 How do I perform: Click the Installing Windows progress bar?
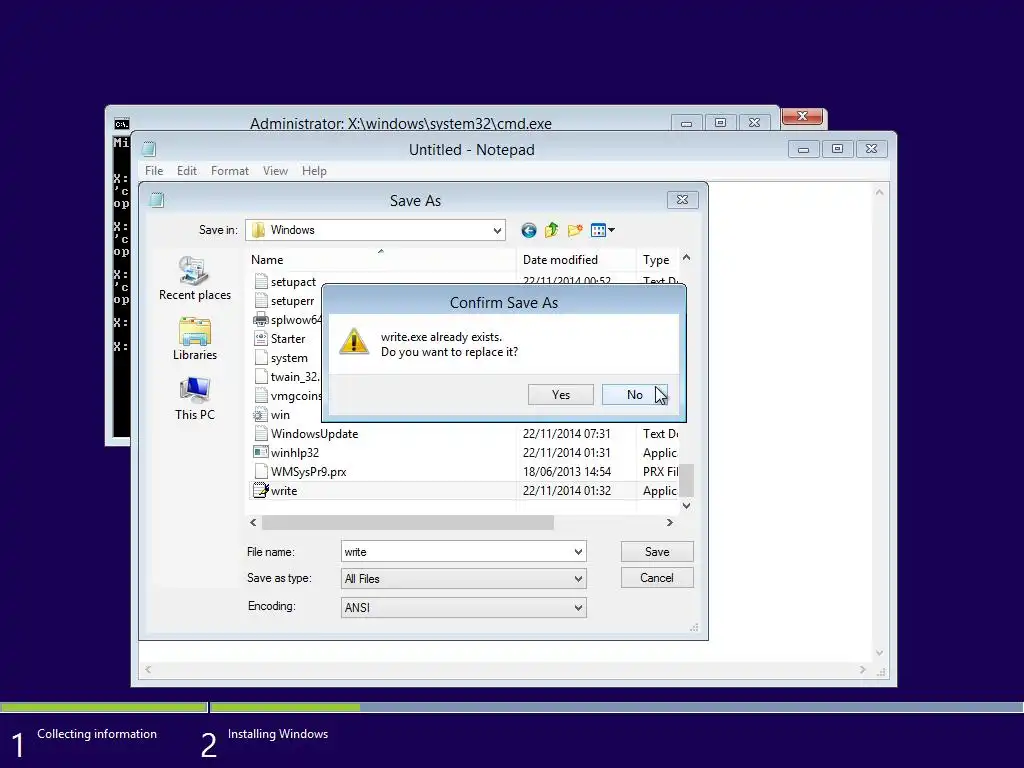click(616, 707)
